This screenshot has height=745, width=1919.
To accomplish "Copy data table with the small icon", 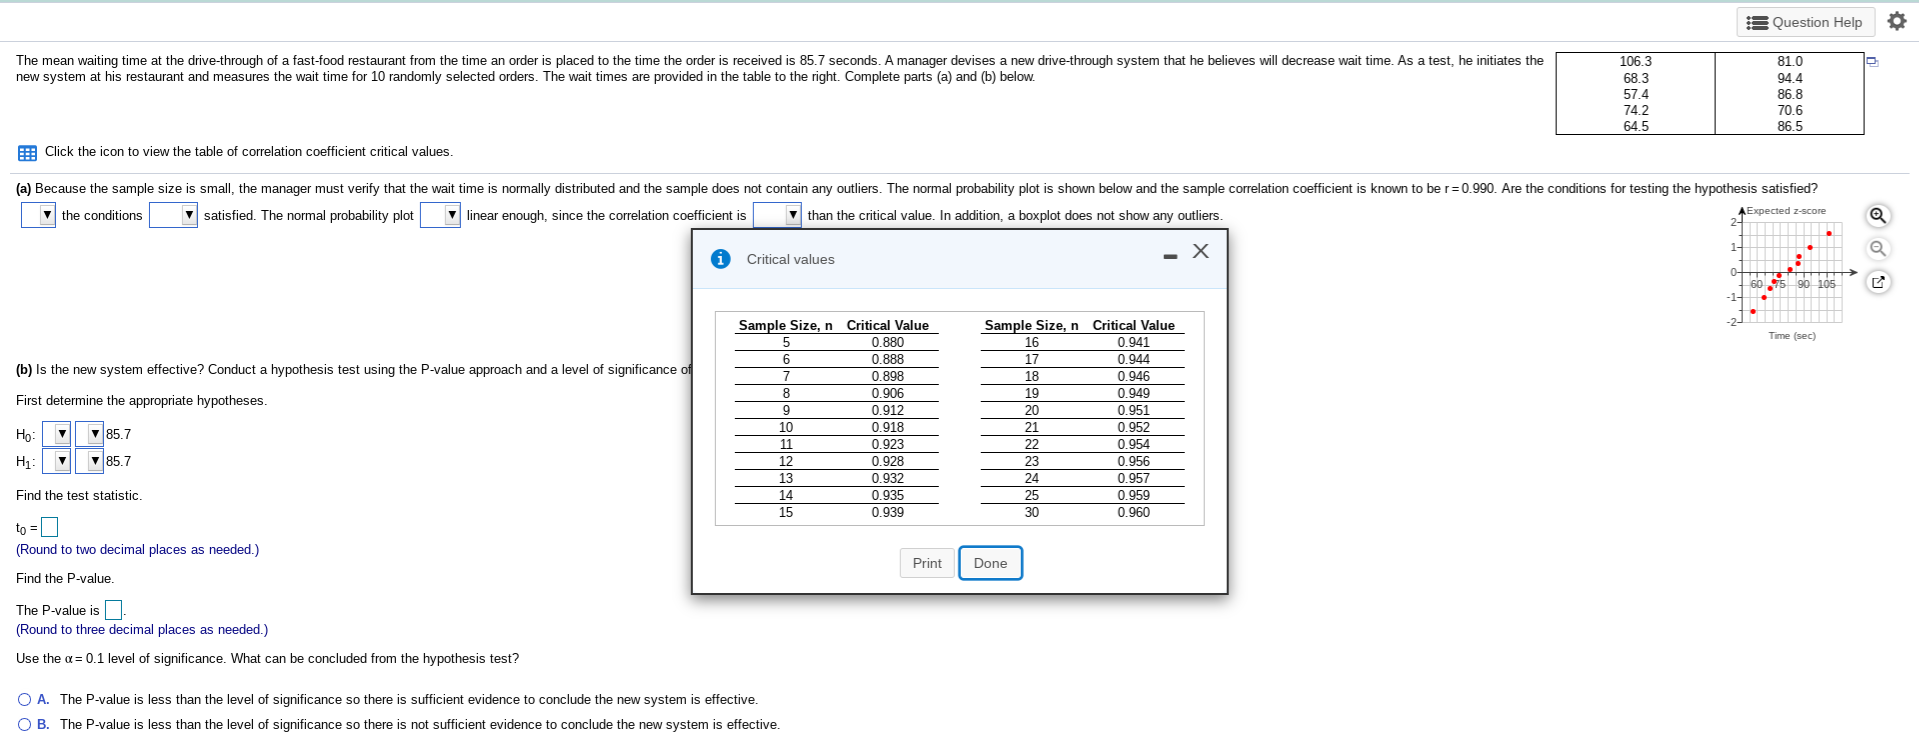I will click(1872, 62).
